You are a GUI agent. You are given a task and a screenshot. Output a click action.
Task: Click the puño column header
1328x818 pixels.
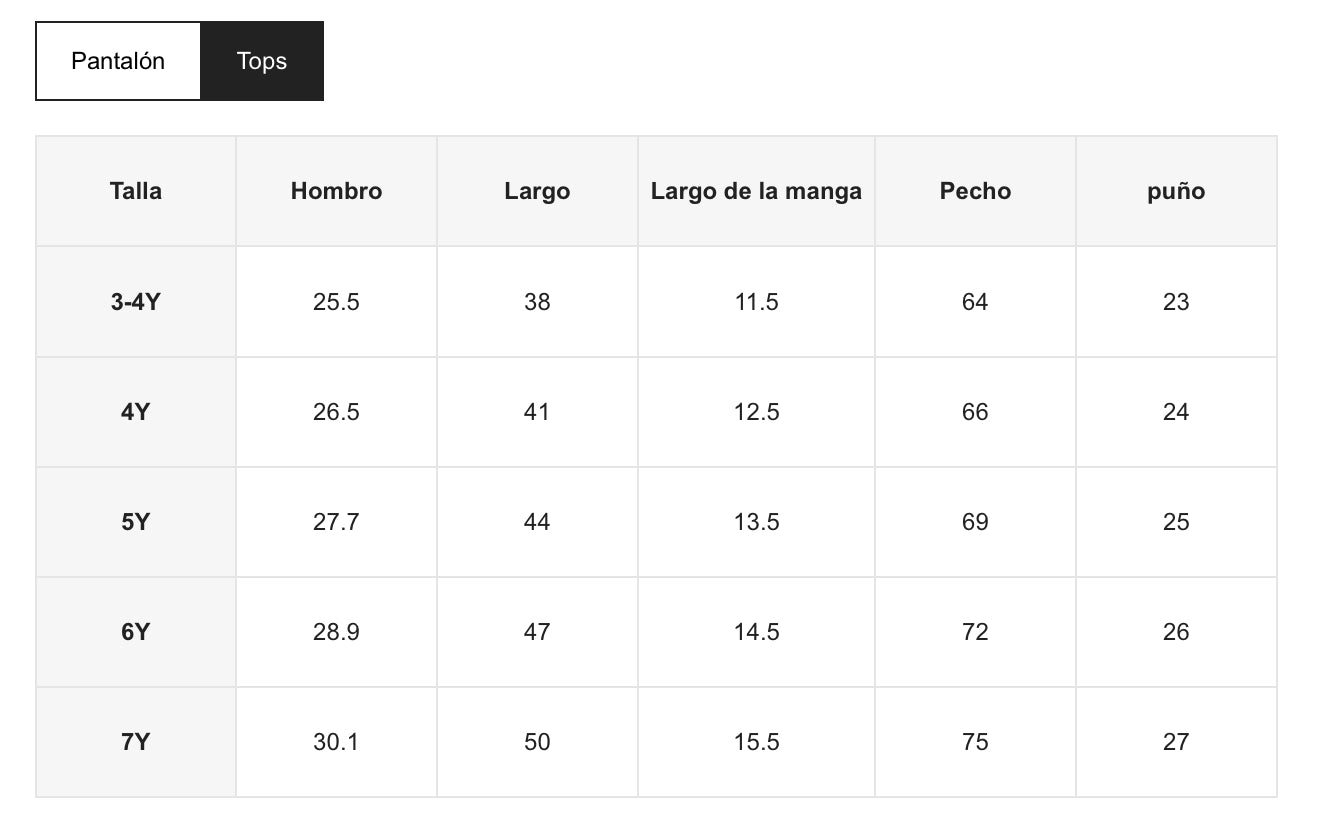coord(1176,191)
